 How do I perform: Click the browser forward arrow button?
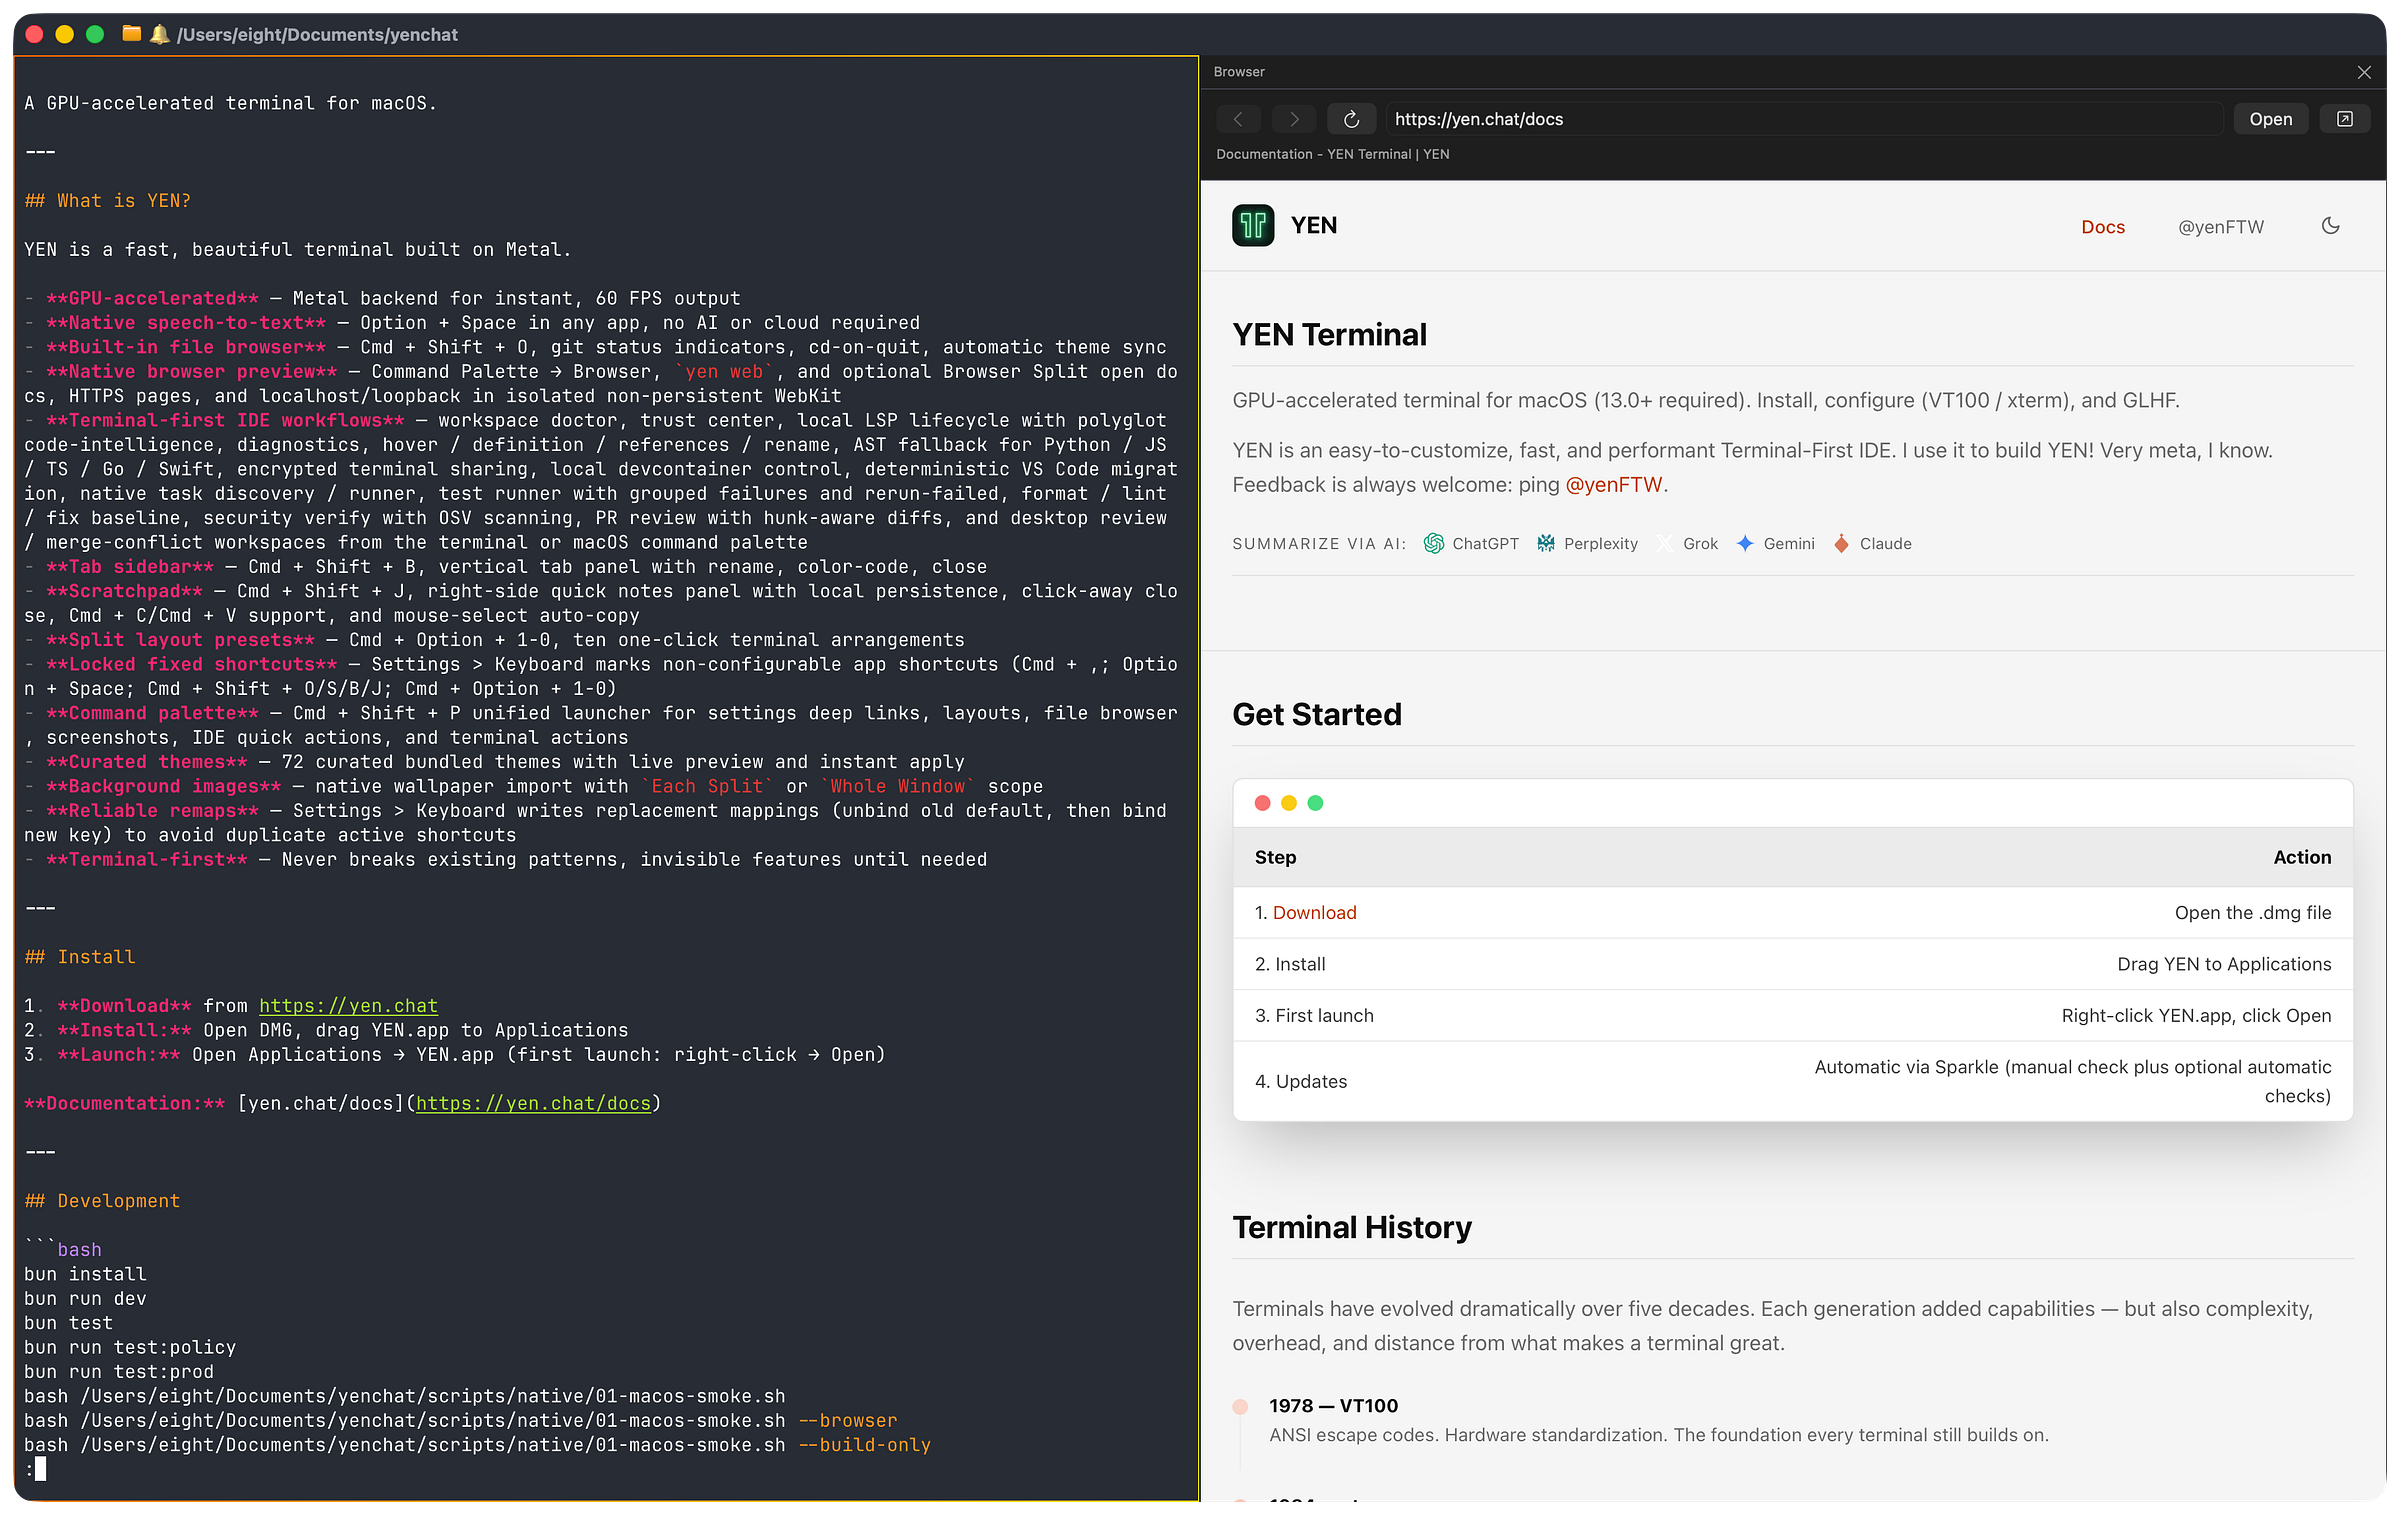pos(1294,119)
